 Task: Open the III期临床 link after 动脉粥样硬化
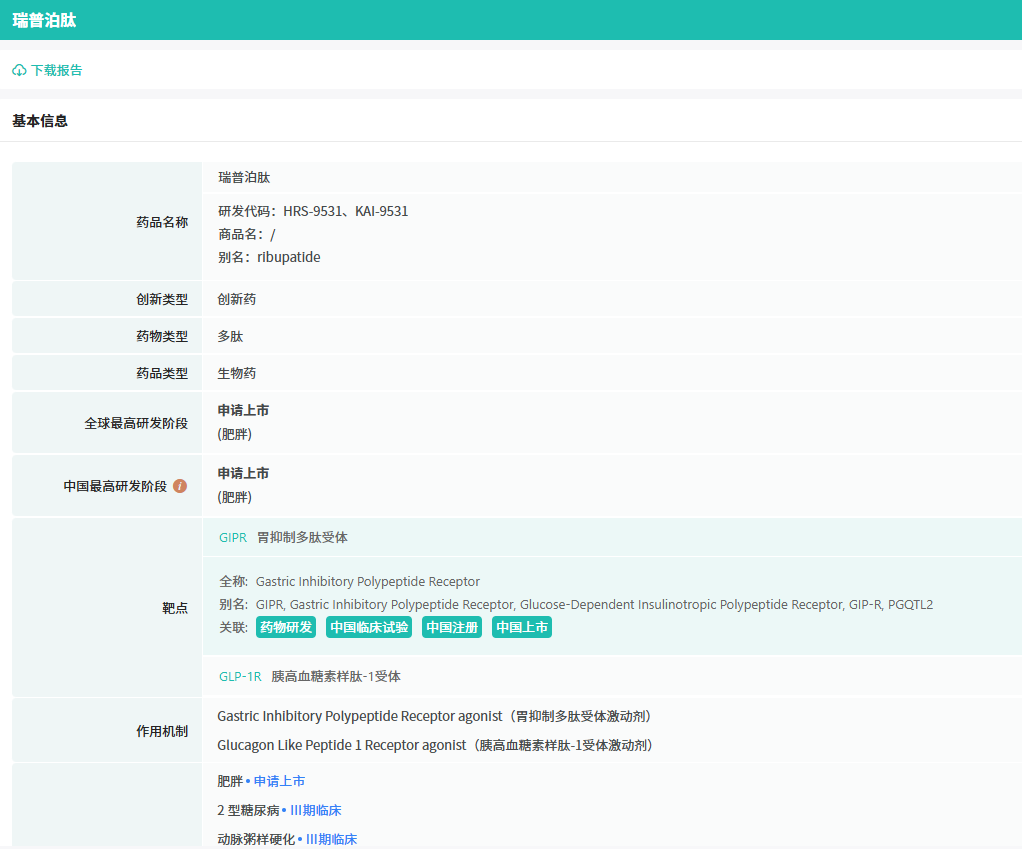332,839
